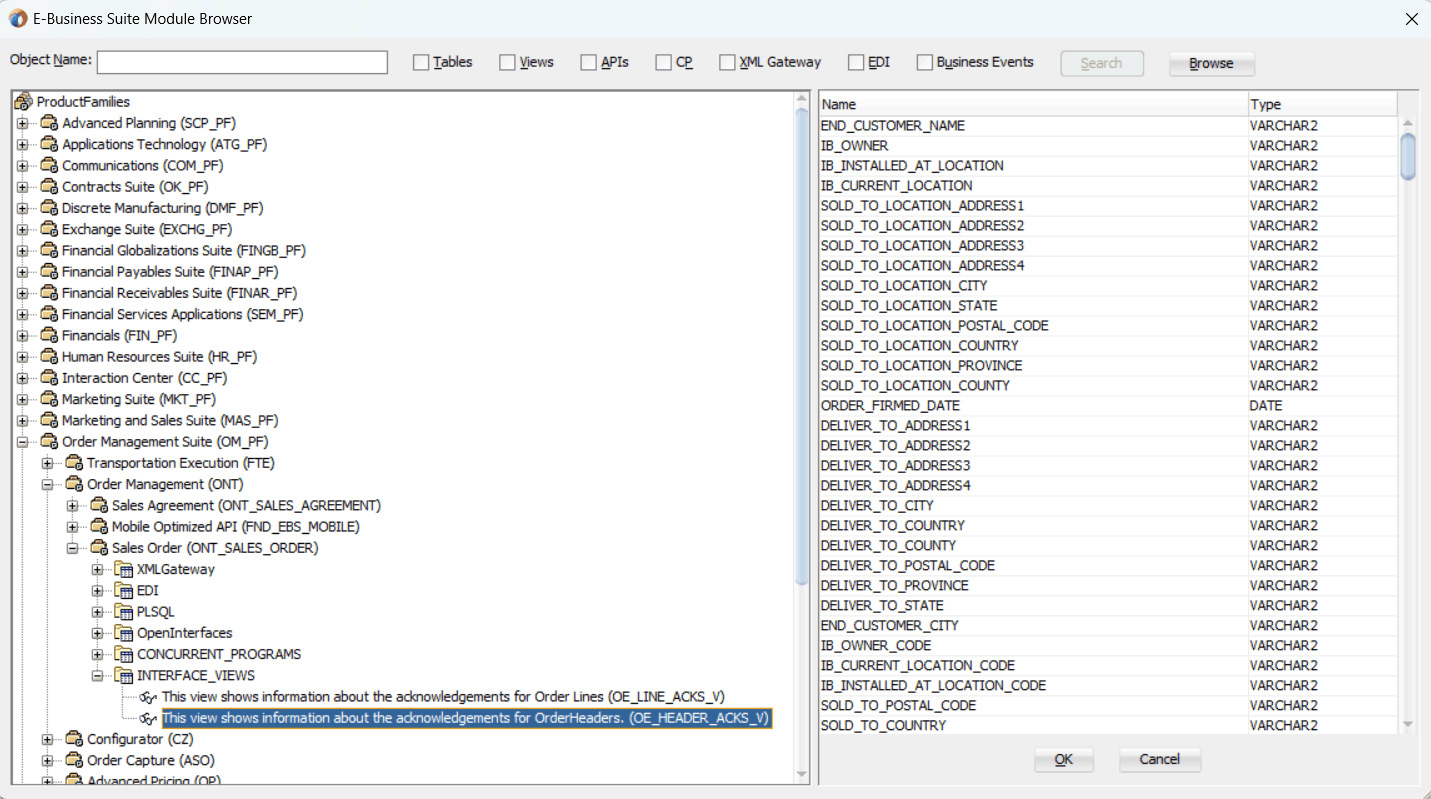
Task: Click the Financial Globalizations Suite folder icon
Action: click(x=49, y=251)
